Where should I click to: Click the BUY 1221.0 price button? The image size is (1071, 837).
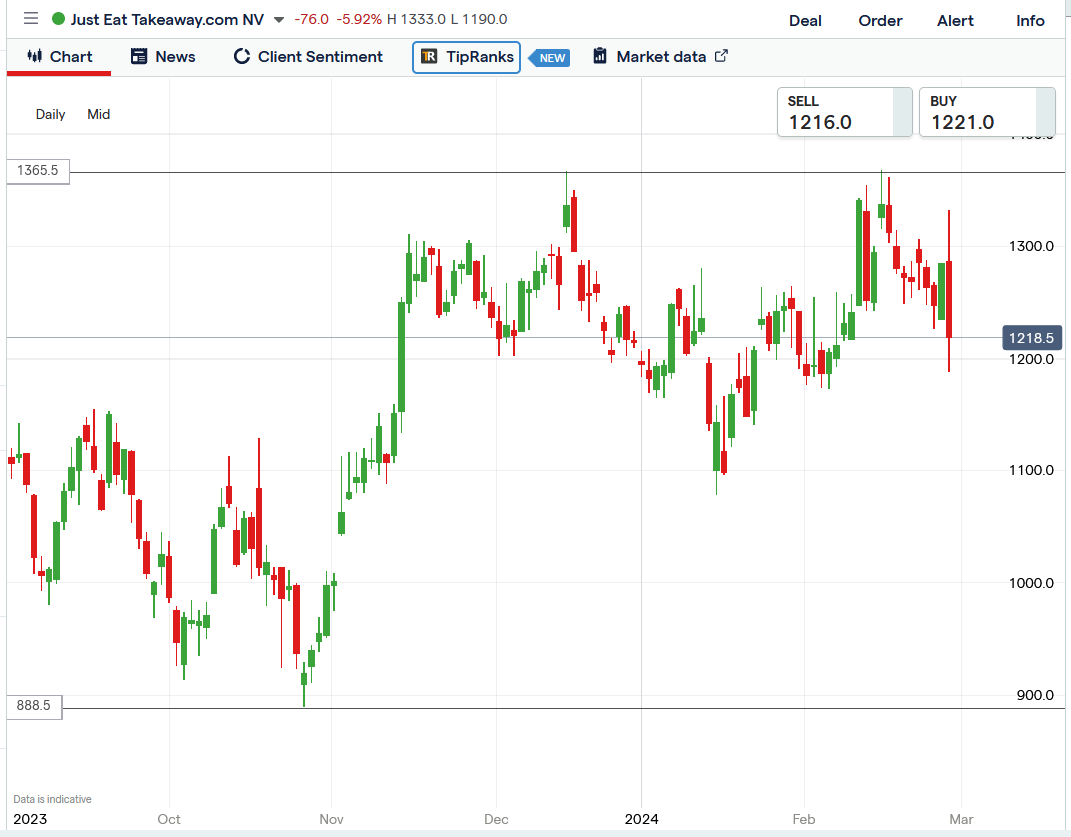(x=987, y=112)
